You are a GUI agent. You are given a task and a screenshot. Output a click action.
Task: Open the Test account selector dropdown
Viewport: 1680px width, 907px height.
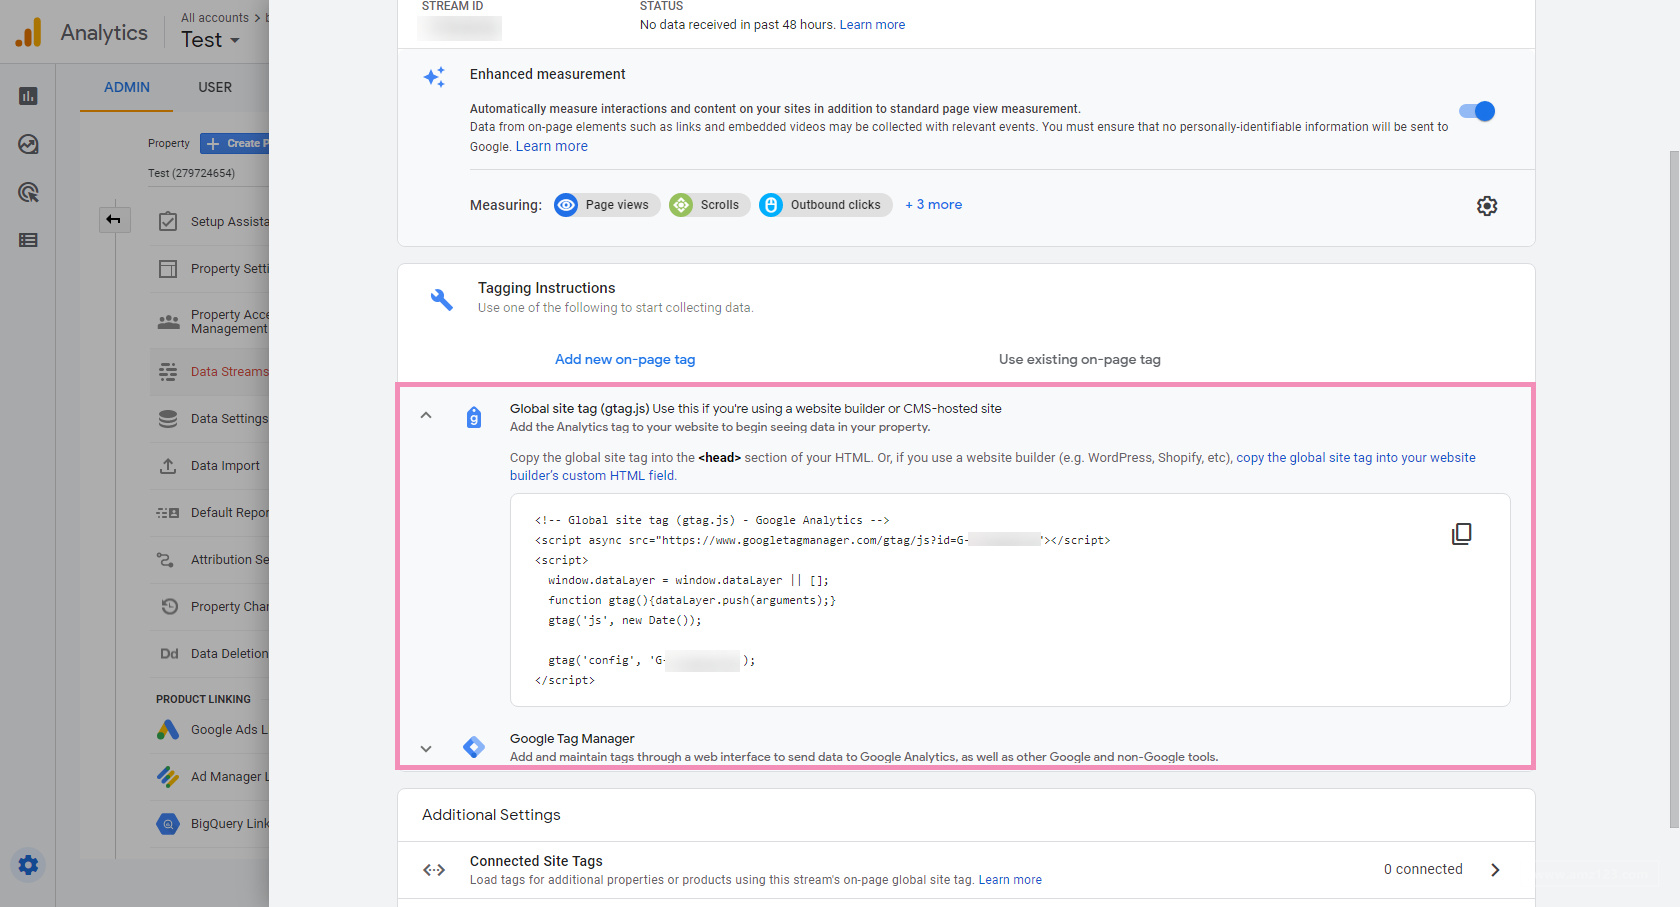coord(210,40)
